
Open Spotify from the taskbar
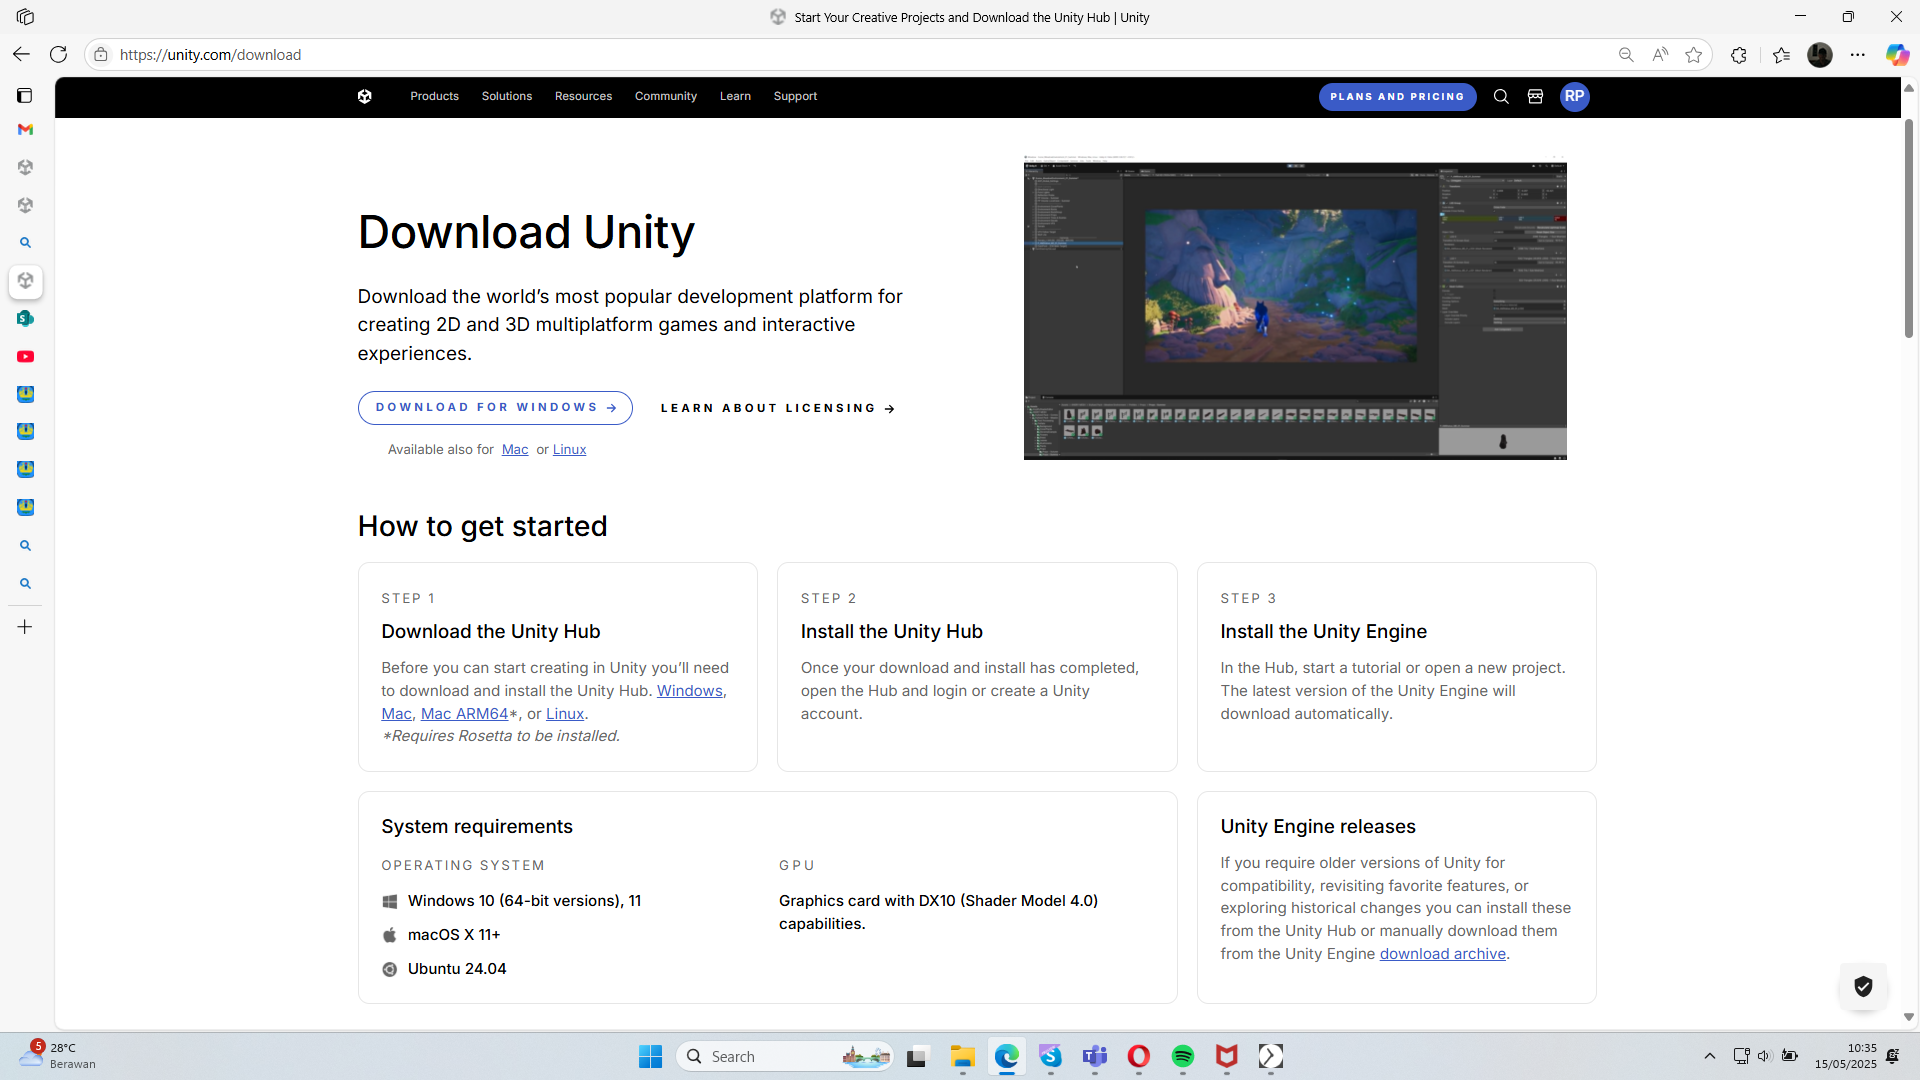1182,1056
